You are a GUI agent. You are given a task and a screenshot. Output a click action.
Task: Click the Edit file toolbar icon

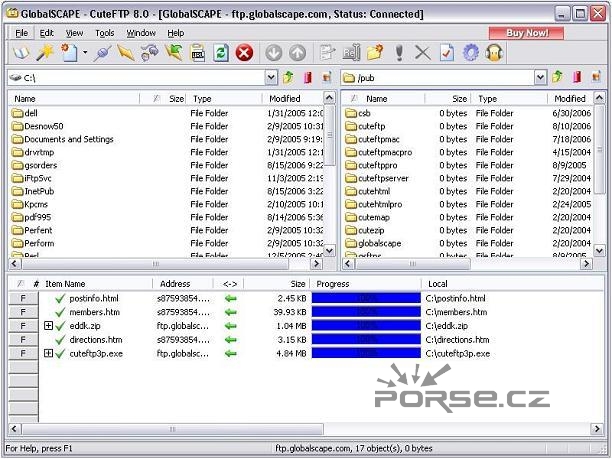tap(327, 53)
